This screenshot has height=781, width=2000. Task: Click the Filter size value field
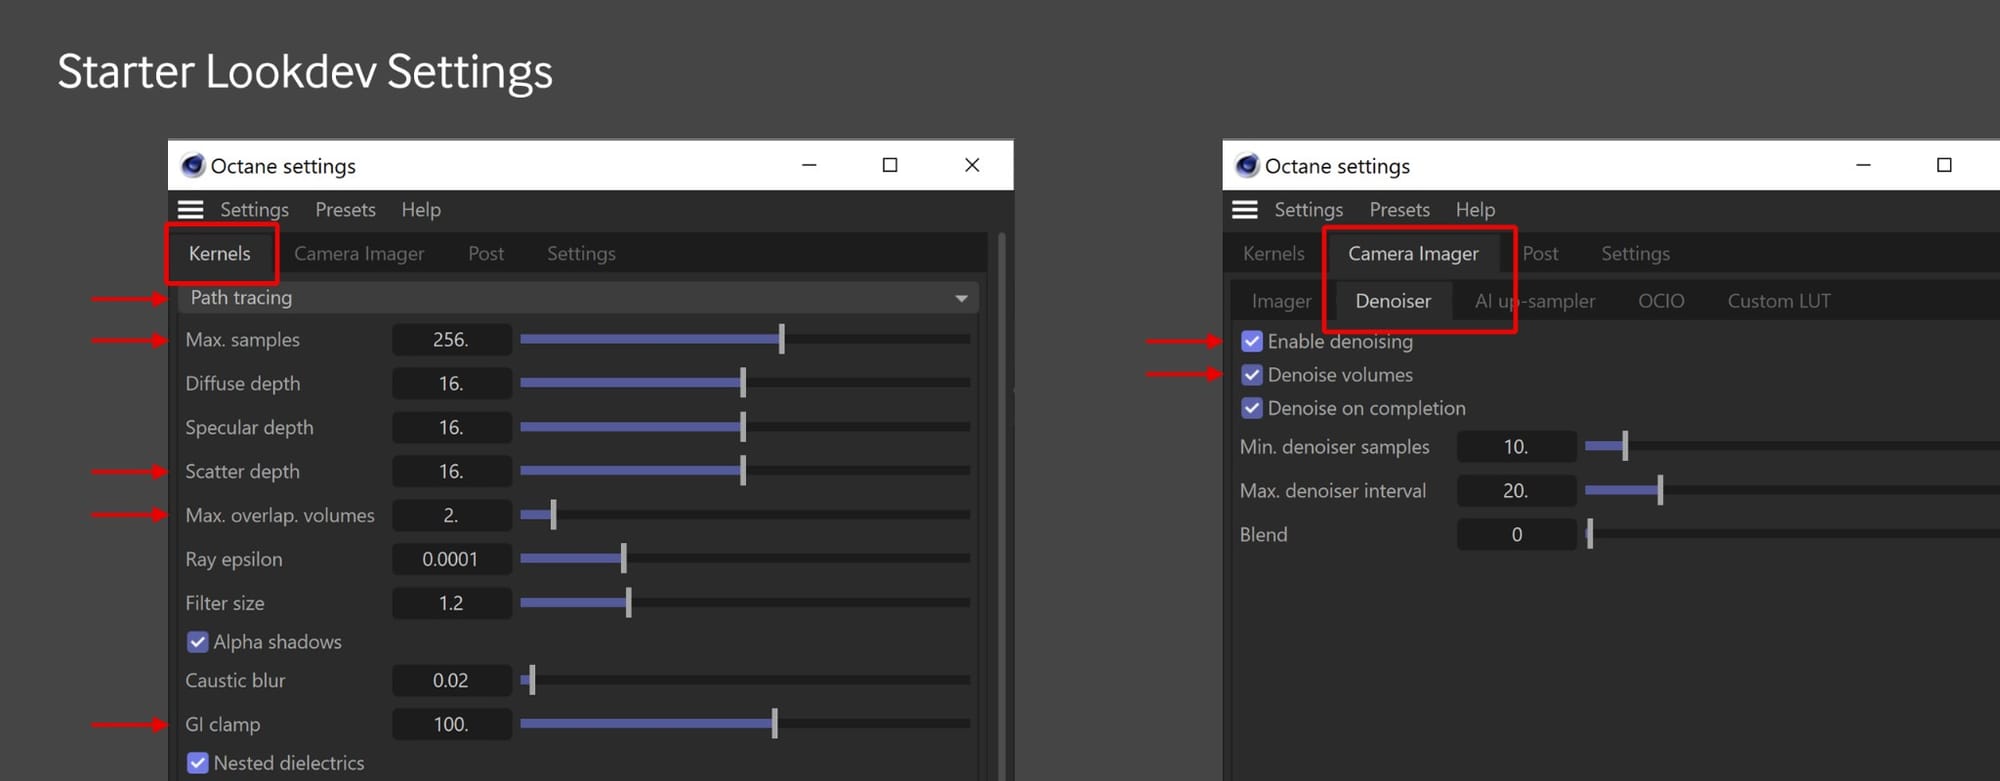click(452, 604)
